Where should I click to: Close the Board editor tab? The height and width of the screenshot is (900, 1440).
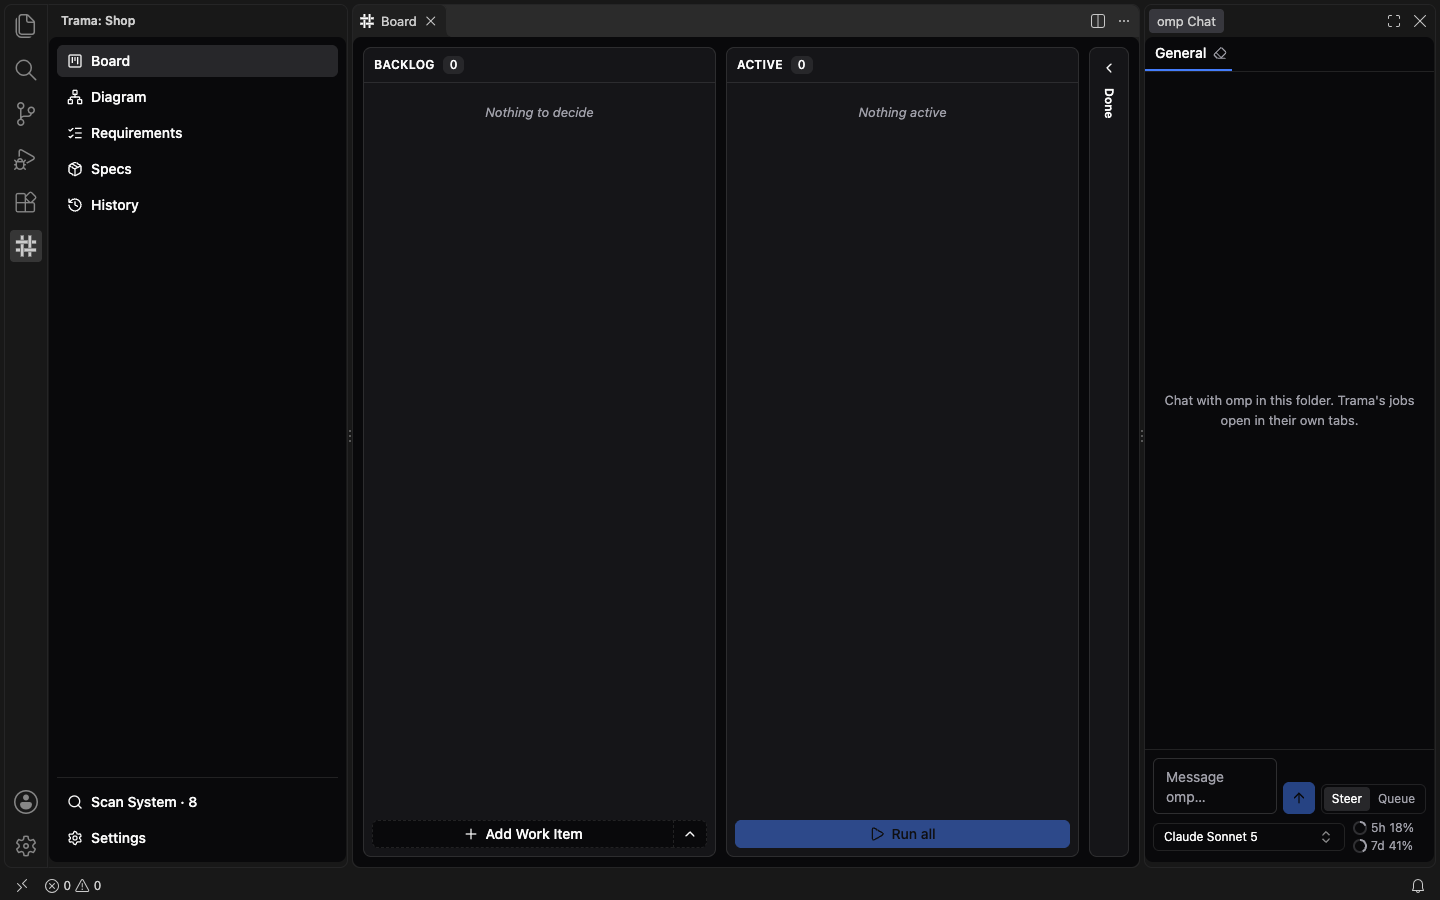pos(431,21)
